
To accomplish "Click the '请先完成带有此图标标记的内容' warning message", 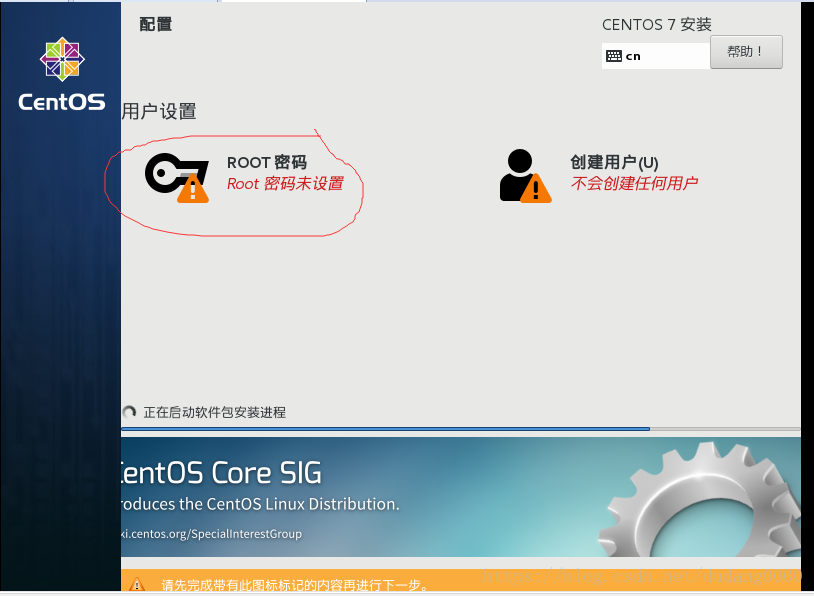I will [x=295, y=586].
